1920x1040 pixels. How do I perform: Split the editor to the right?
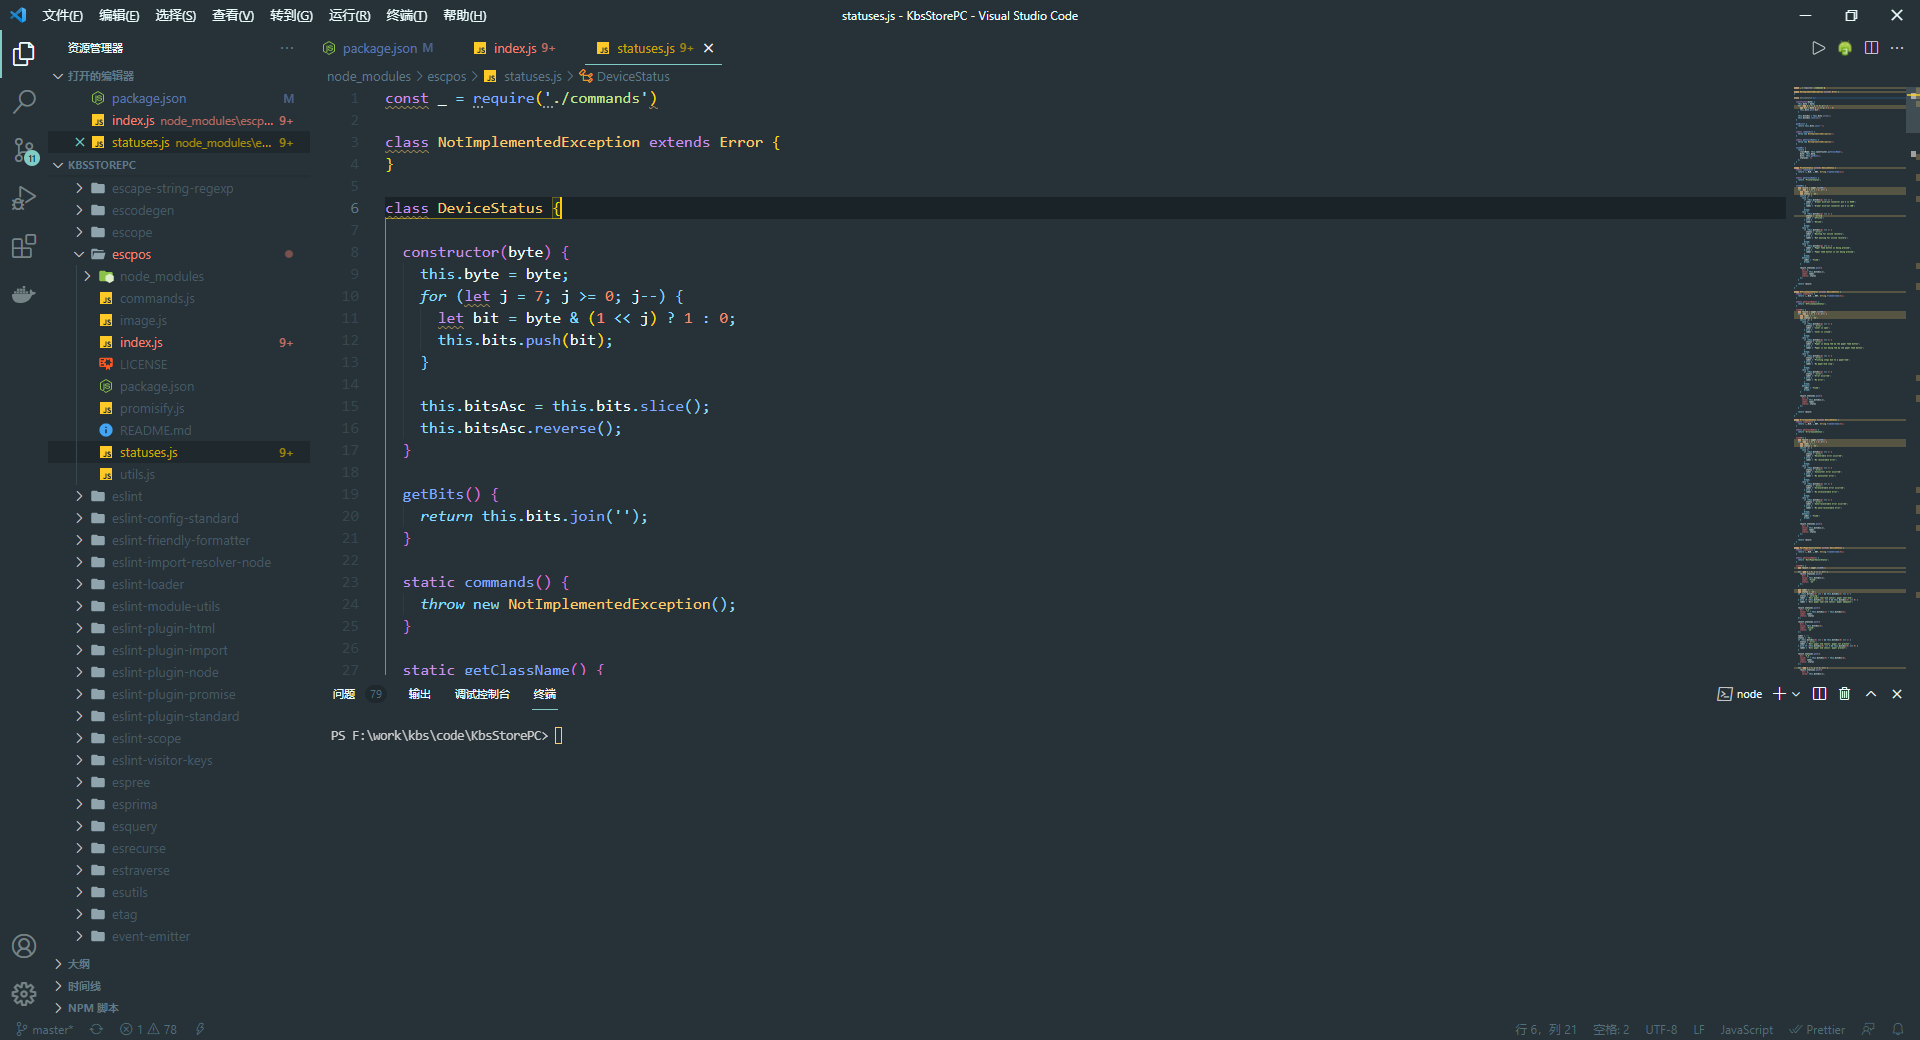1871,48
